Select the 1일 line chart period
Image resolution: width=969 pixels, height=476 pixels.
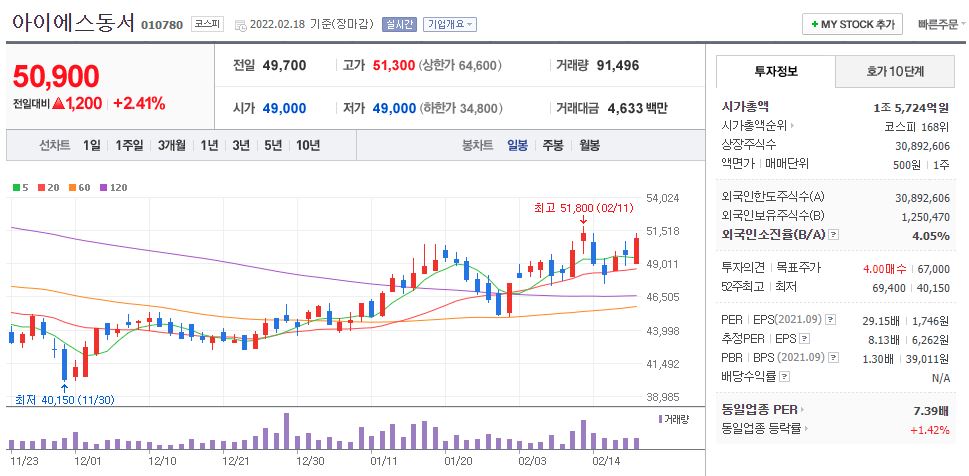click(x=91, y=146)
